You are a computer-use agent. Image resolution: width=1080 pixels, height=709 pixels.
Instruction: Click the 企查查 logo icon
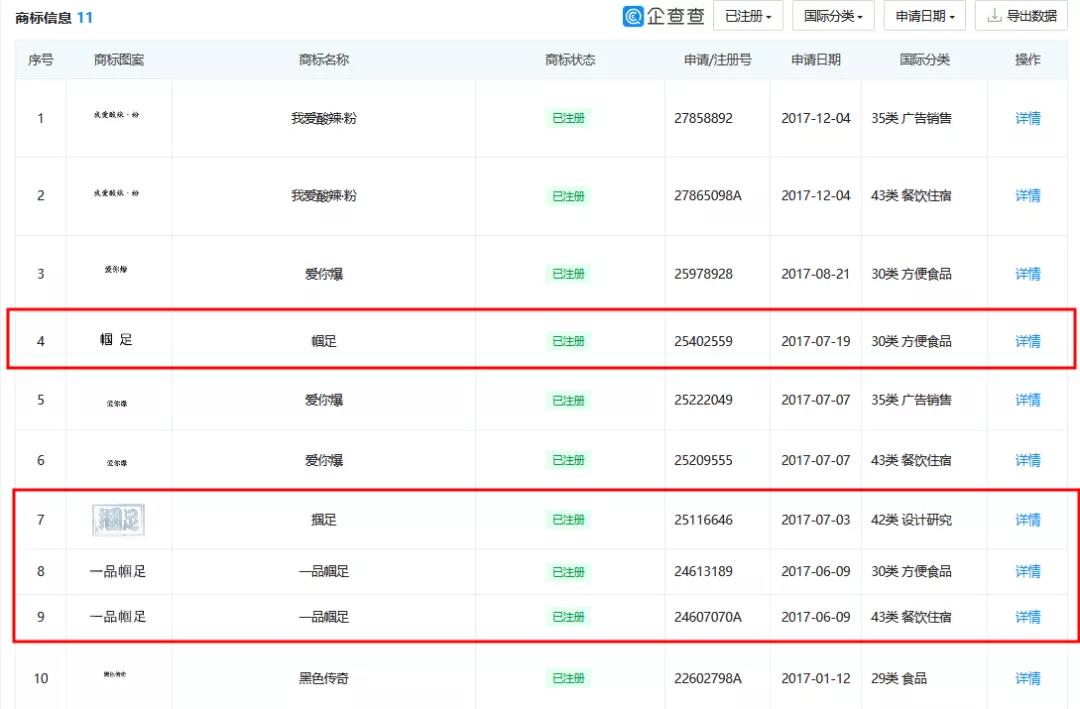click(634, 16)
